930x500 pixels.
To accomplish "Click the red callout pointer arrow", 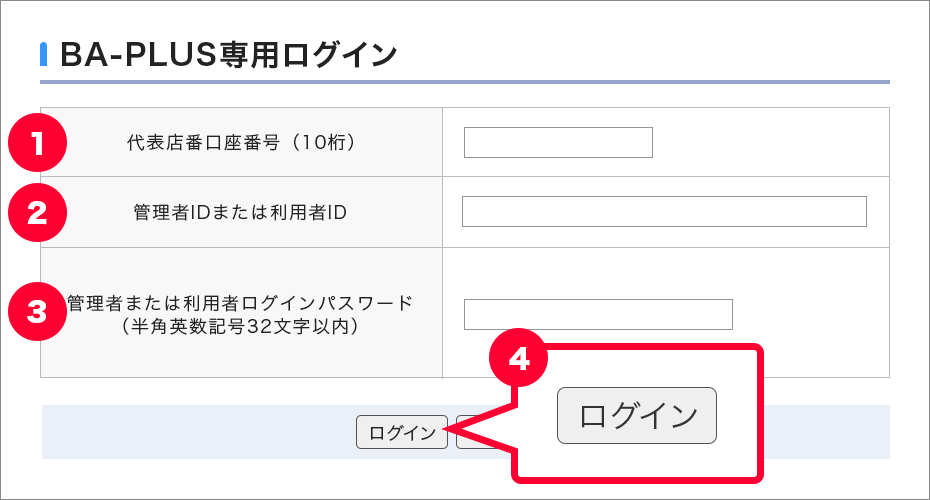I will point(479,431).
